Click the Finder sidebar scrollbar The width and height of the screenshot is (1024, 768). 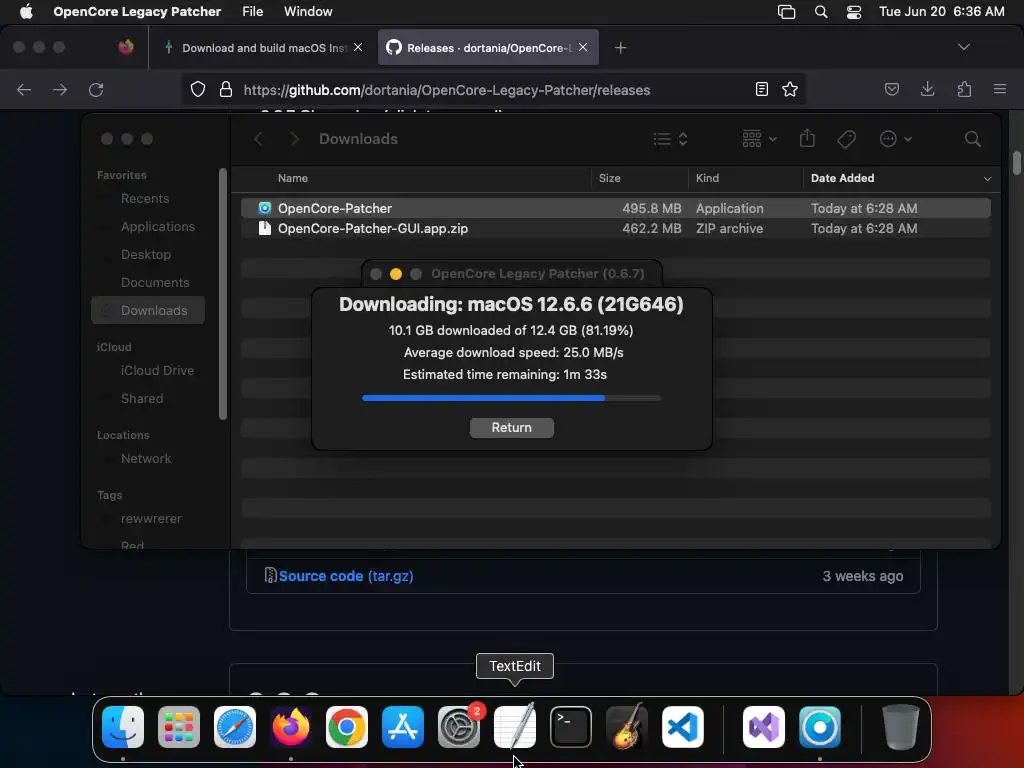223,294
